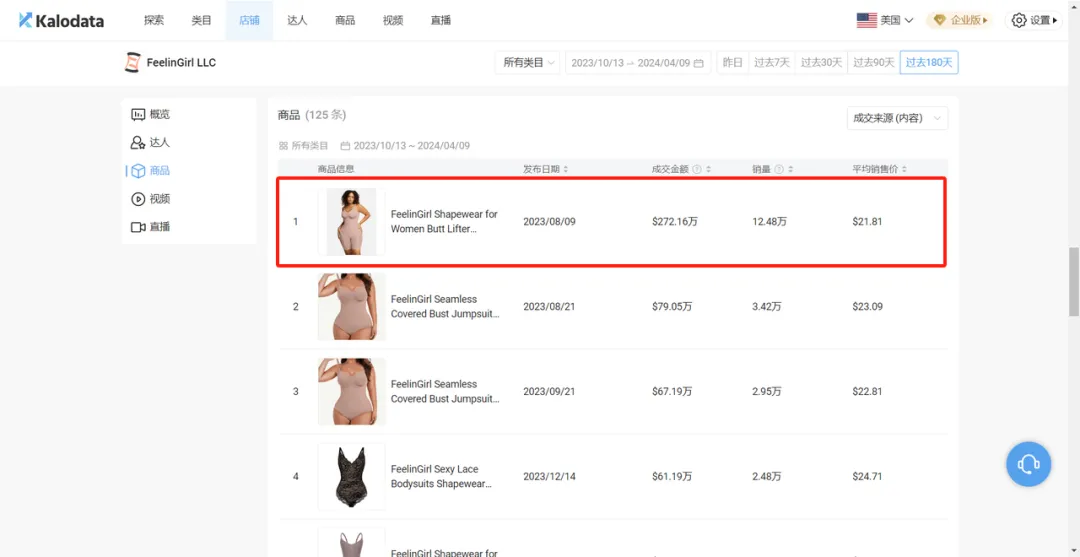Open the 成交来源 (内容) dropdown
Image resolution: width=1080 pixels, height=557 pixels.
pyautogui.click(x=896, y=118)
